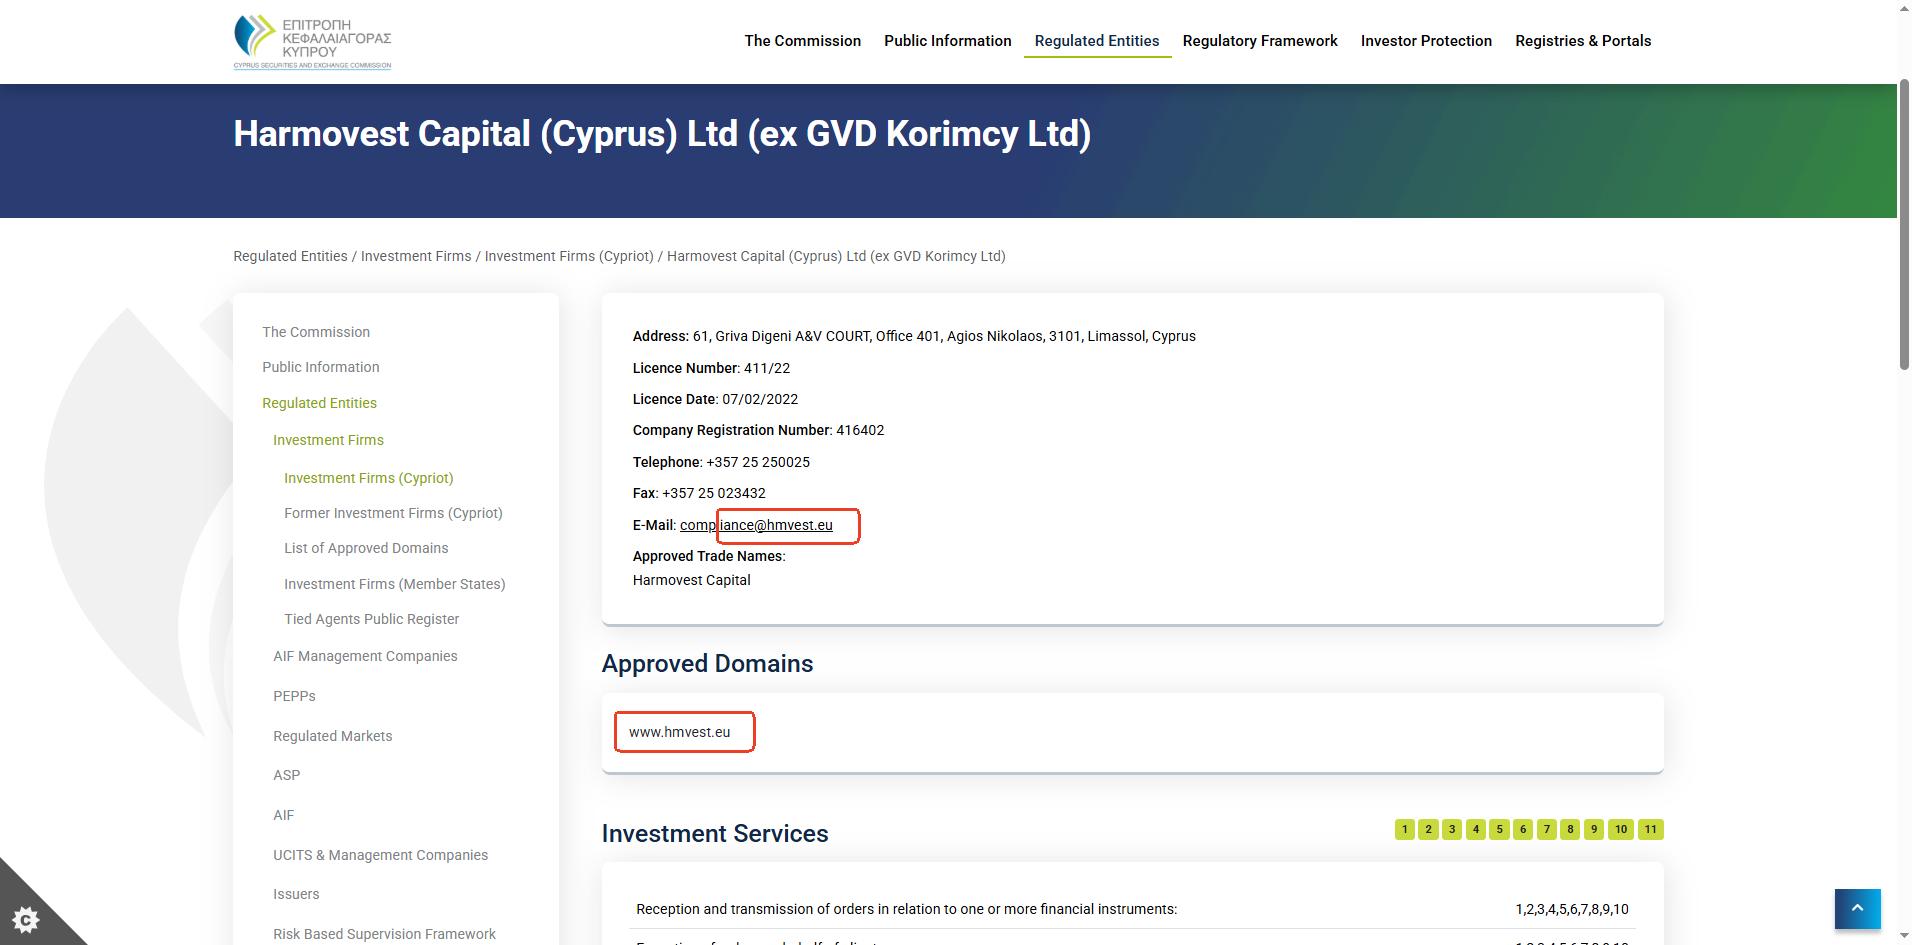Click Investment Firms breadcrumb link

(x=416, y=256)
